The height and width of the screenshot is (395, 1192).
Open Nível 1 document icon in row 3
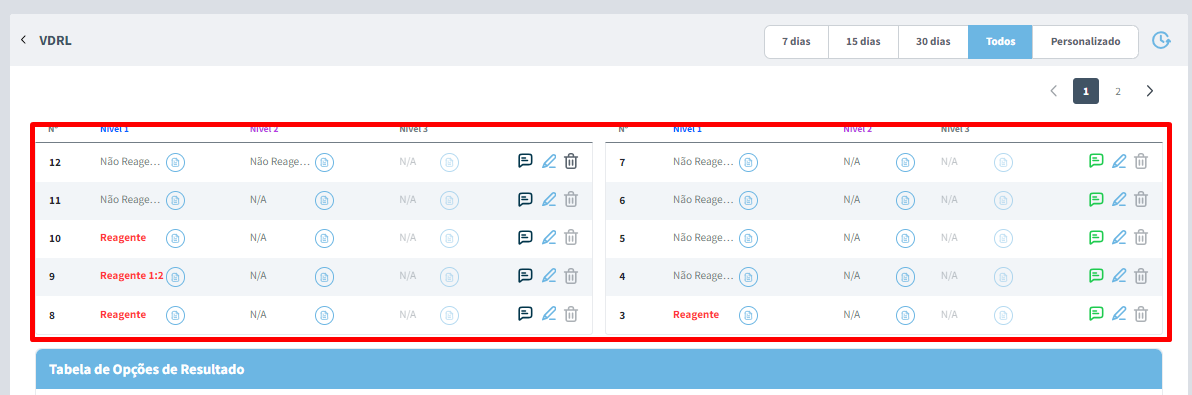(749, 314)
